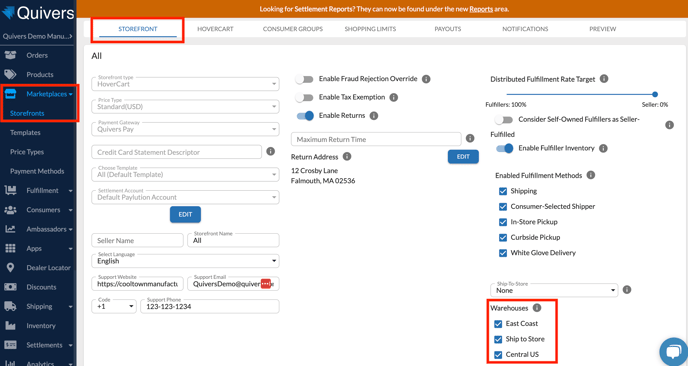Switch to the Preview tab

(x=602, y=29)
